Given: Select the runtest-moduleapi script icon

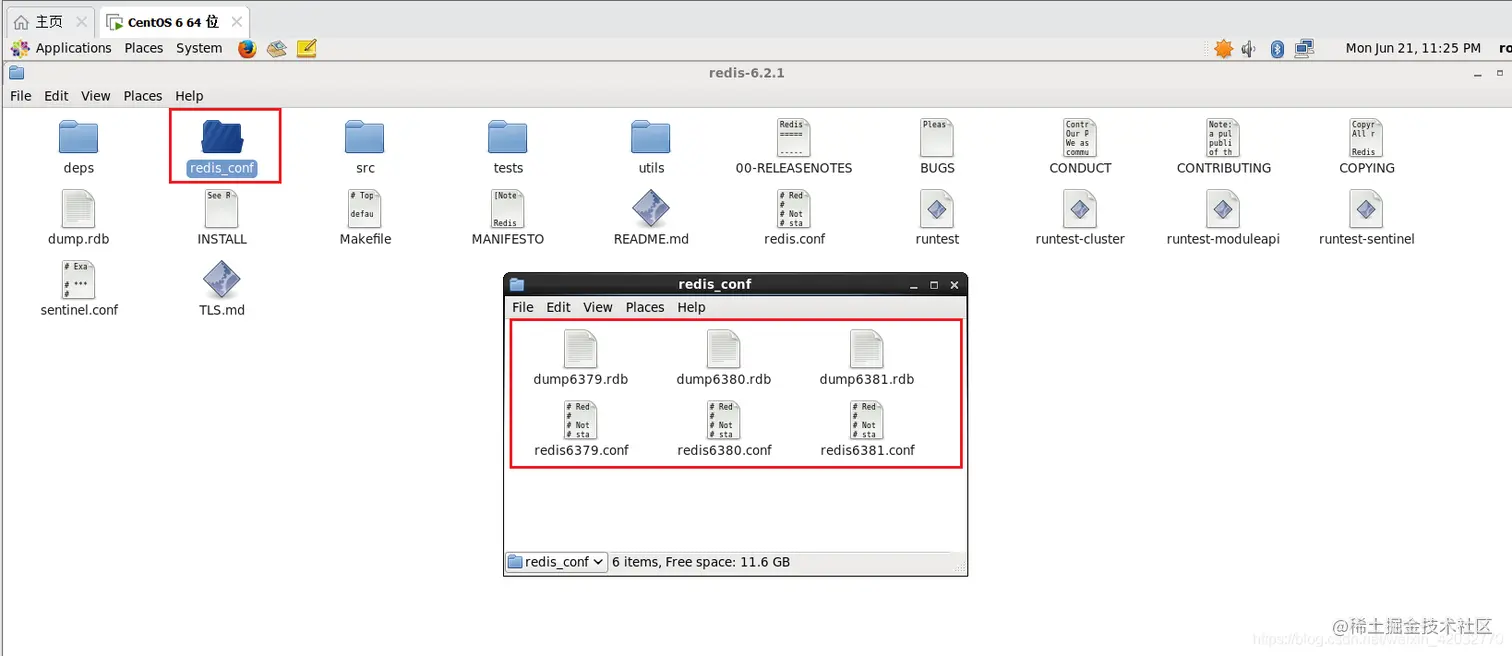Looking at the screenshot, I should pyautogui.click(x=1224, y=208).
